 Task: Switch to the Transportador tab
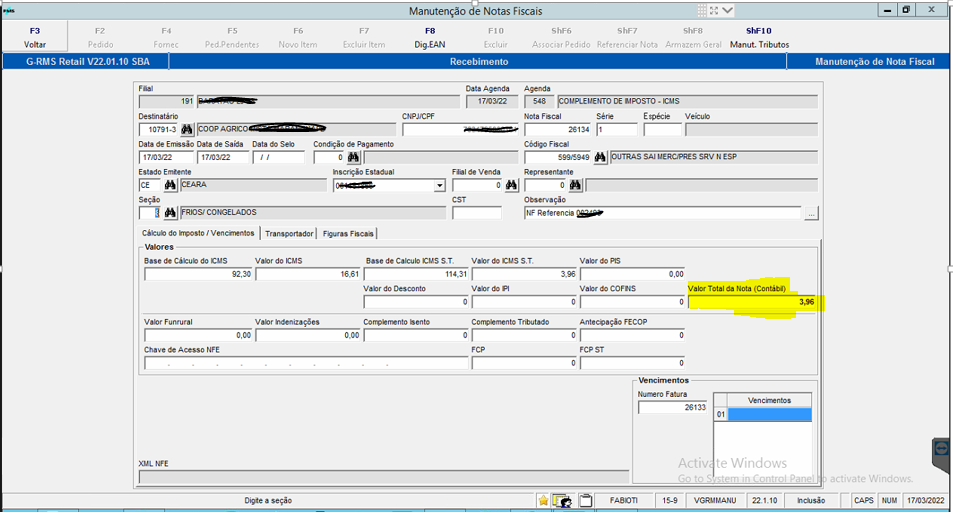click(289, 234)
